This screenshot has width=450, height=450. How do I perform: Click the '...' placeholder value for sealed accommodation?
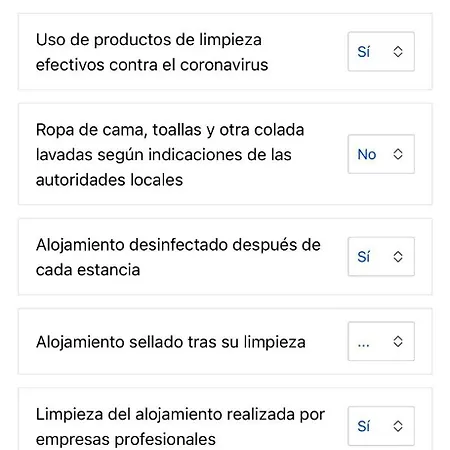tap(363, 345)
